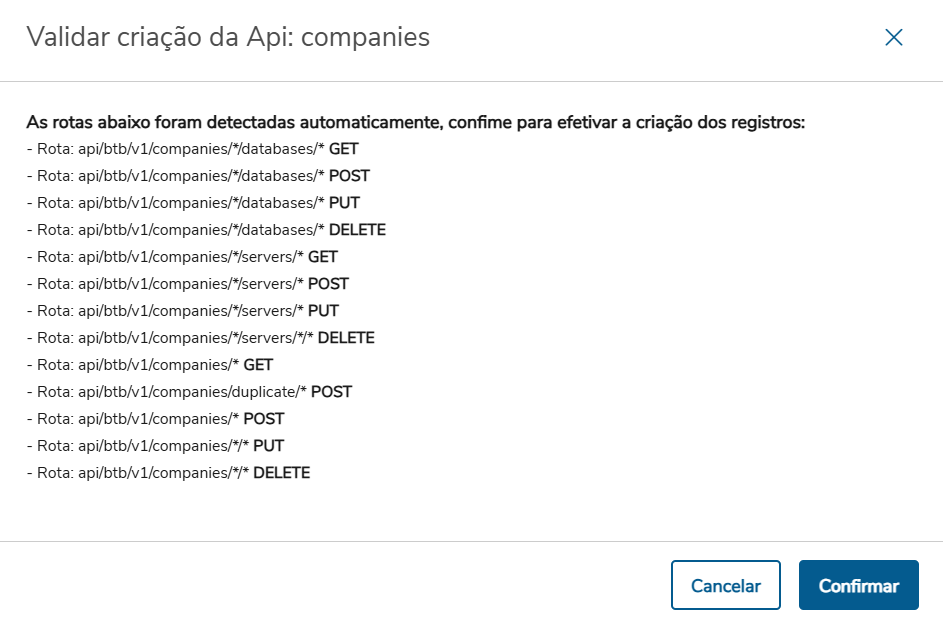Click the word 'companies' in the dialog title
This screenshot has width=943, height=627.
point(365,38)
